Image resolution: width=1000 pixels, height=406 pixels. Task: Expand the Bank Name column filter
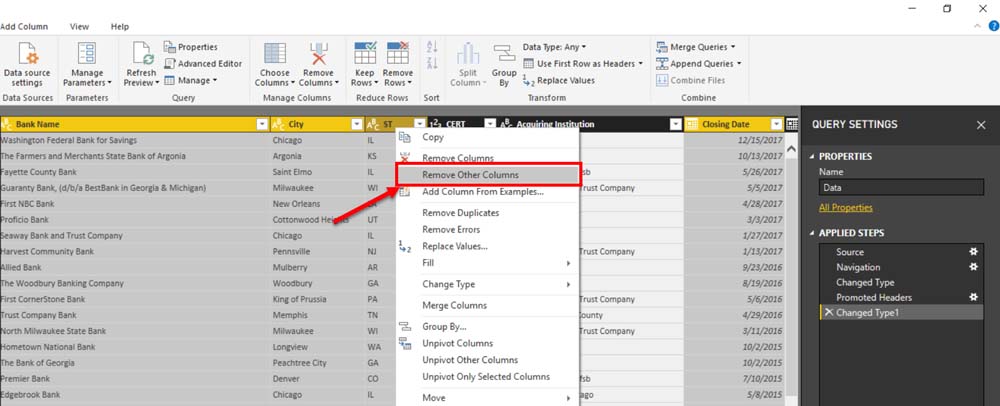coord(262,125)
